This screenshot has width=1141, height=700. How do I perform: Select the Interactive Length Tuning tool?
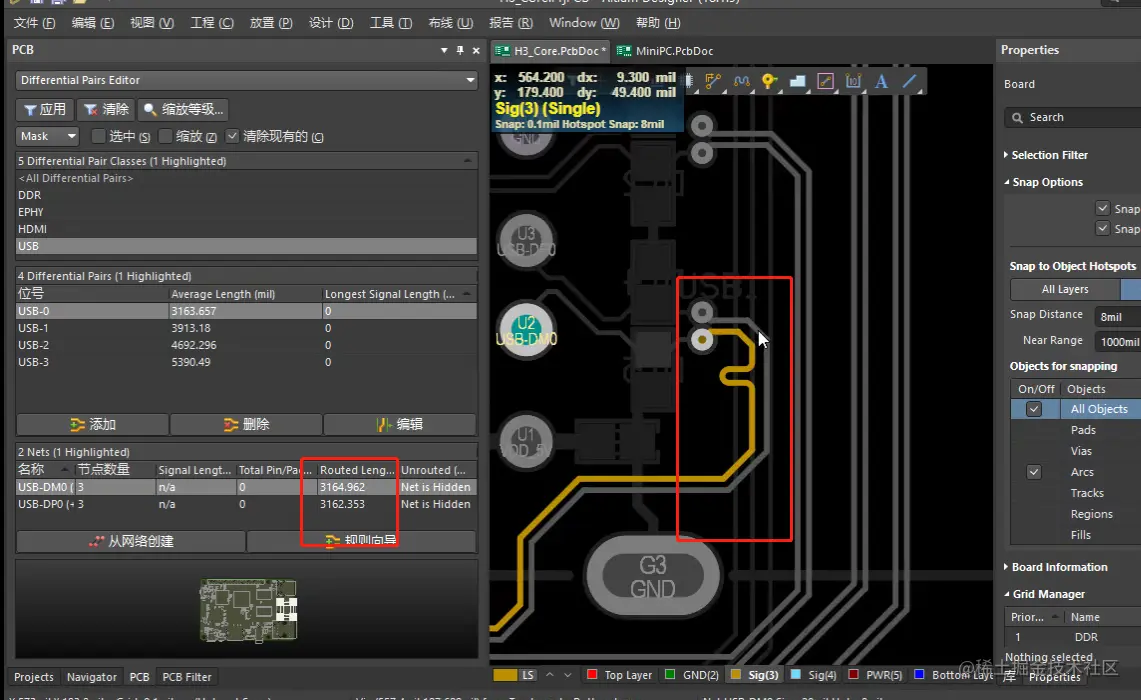tap(742, 81)
